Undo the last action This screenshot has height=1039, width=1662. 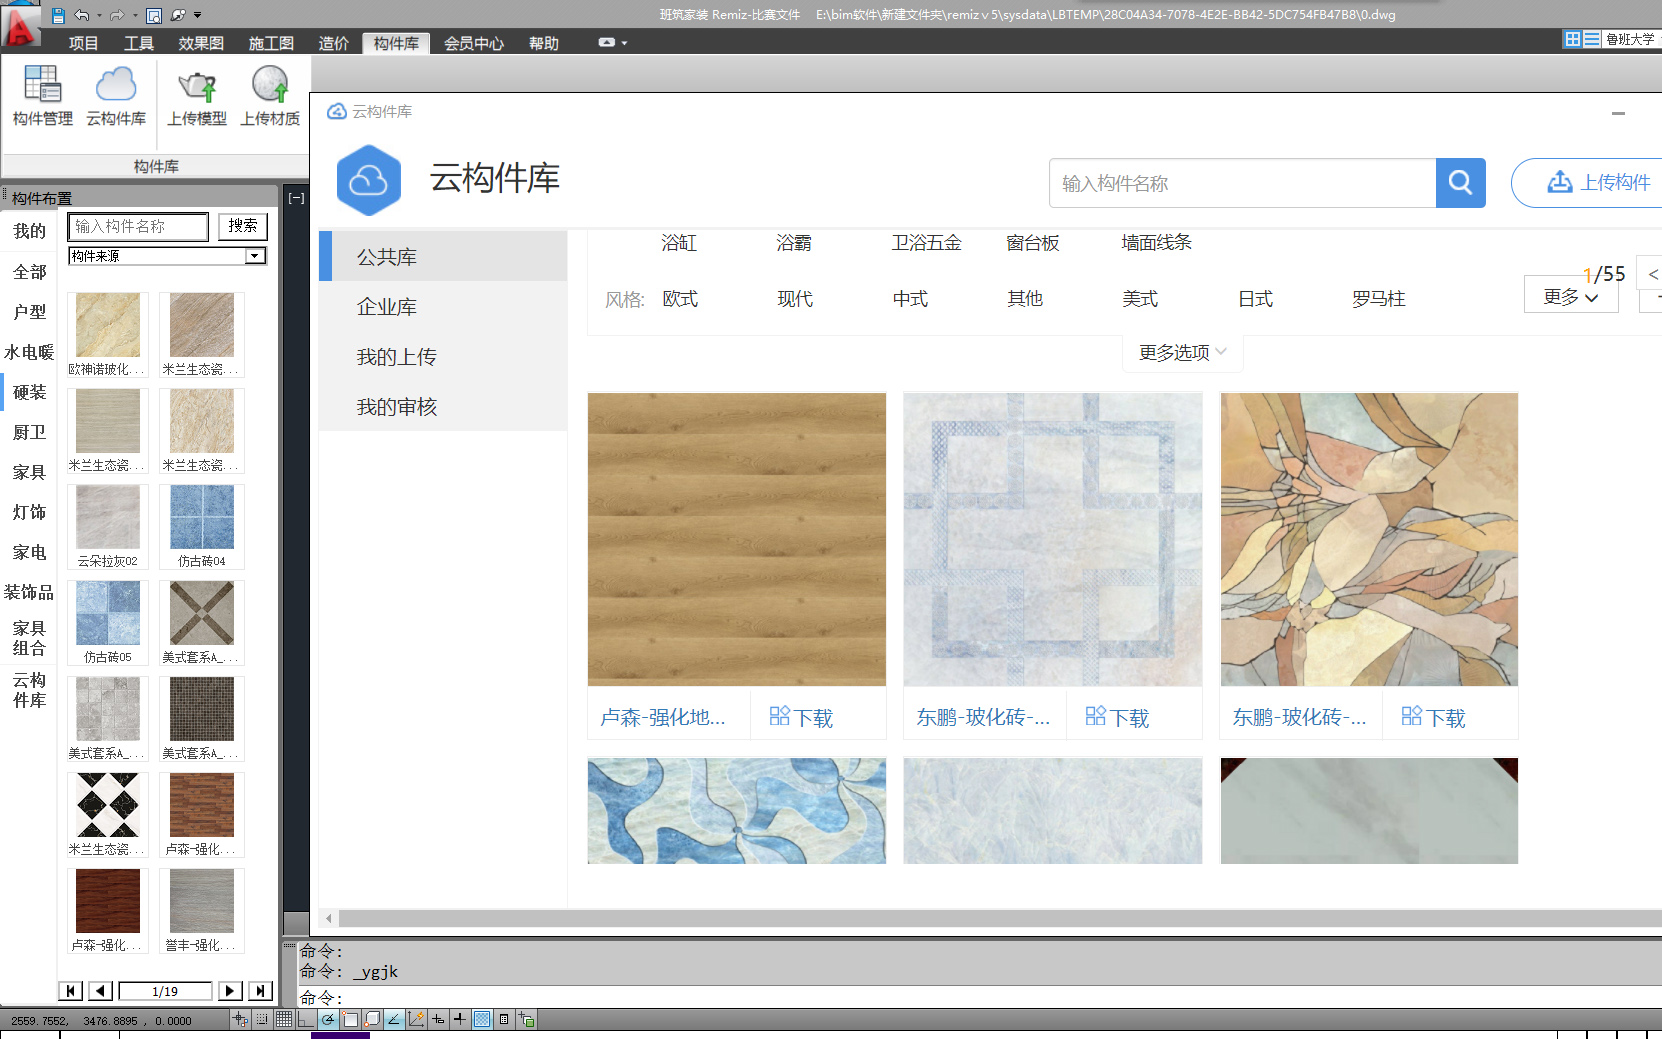pyautogui.click(x=82, y=15)
